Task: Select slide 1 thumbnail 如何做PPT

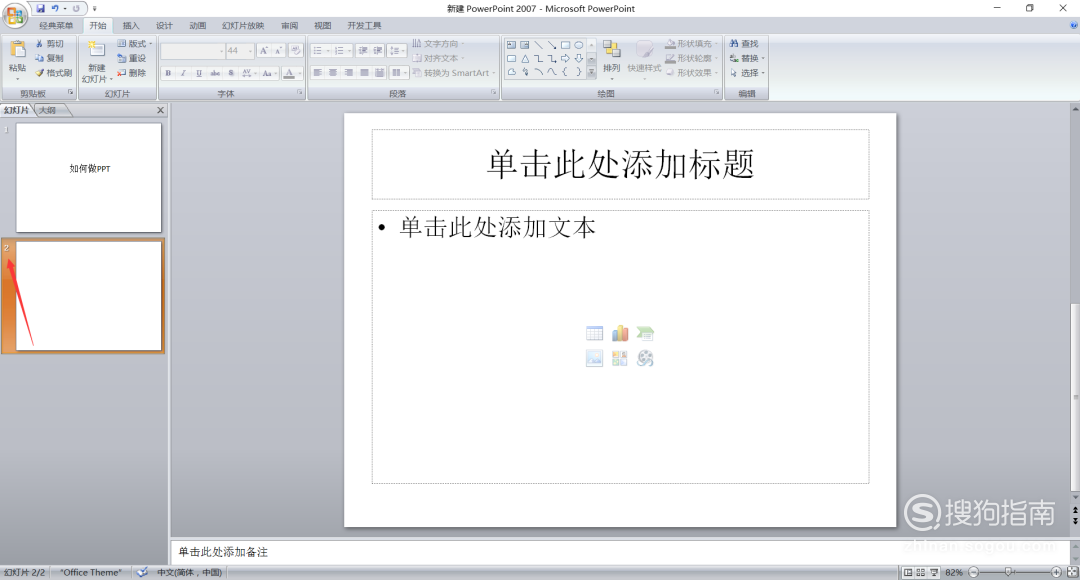Action: (x=89, y=178)
